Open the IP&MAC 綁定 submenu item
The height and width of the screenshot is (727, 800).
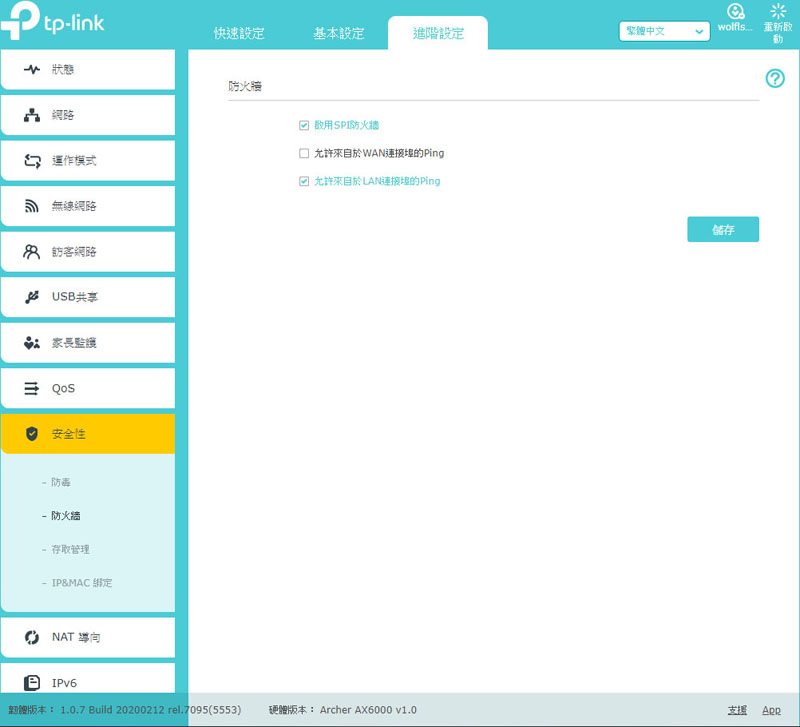[82, 583]
